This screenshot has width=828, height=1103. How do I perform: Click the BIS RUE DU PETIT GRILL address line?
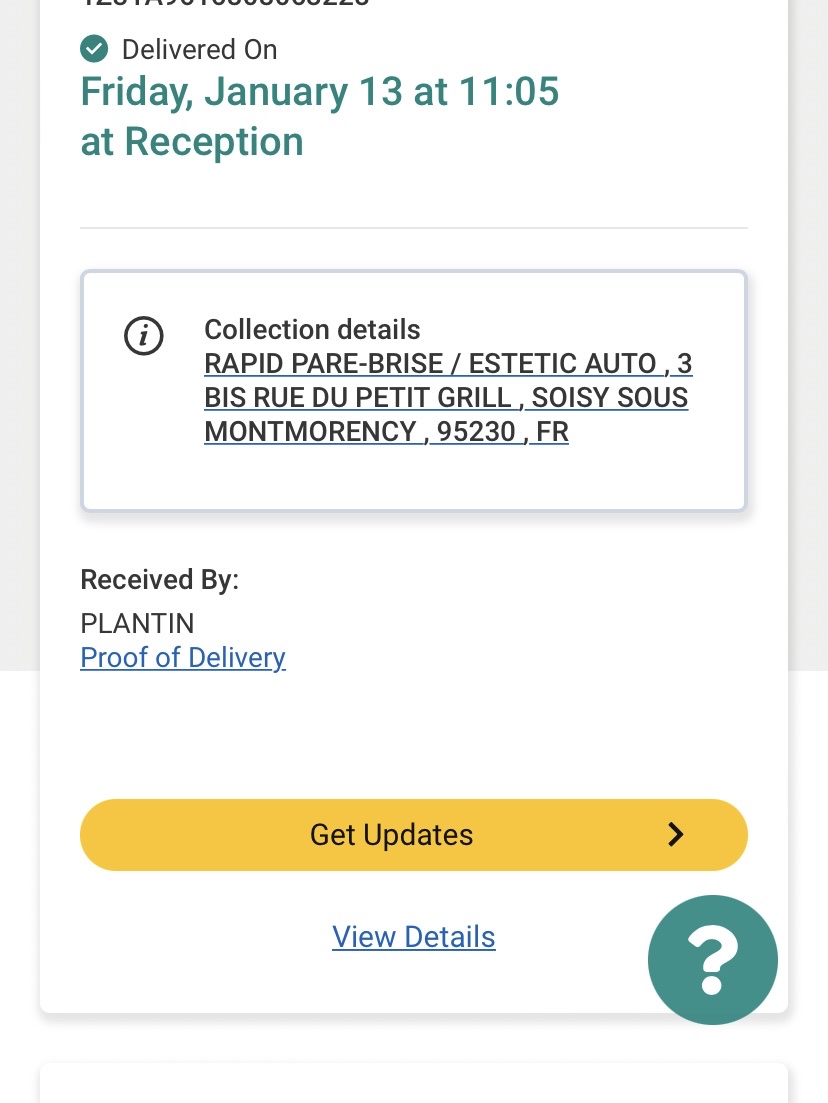tap(446, 397)
